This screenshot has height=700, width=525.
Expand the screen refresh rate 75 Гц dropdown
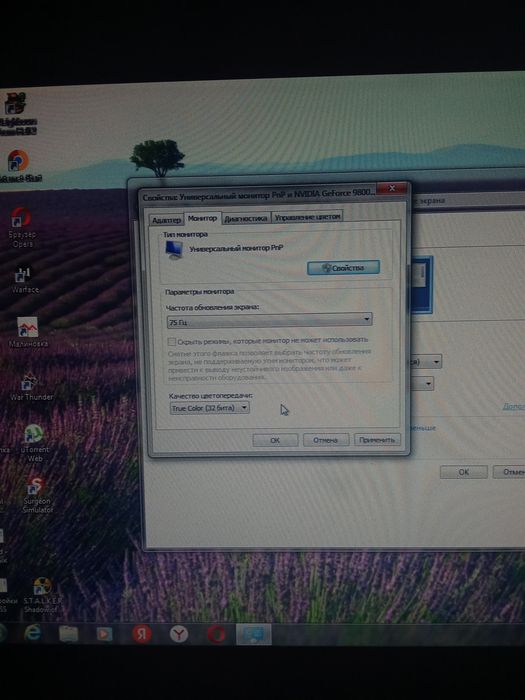[x=269, y=320]
